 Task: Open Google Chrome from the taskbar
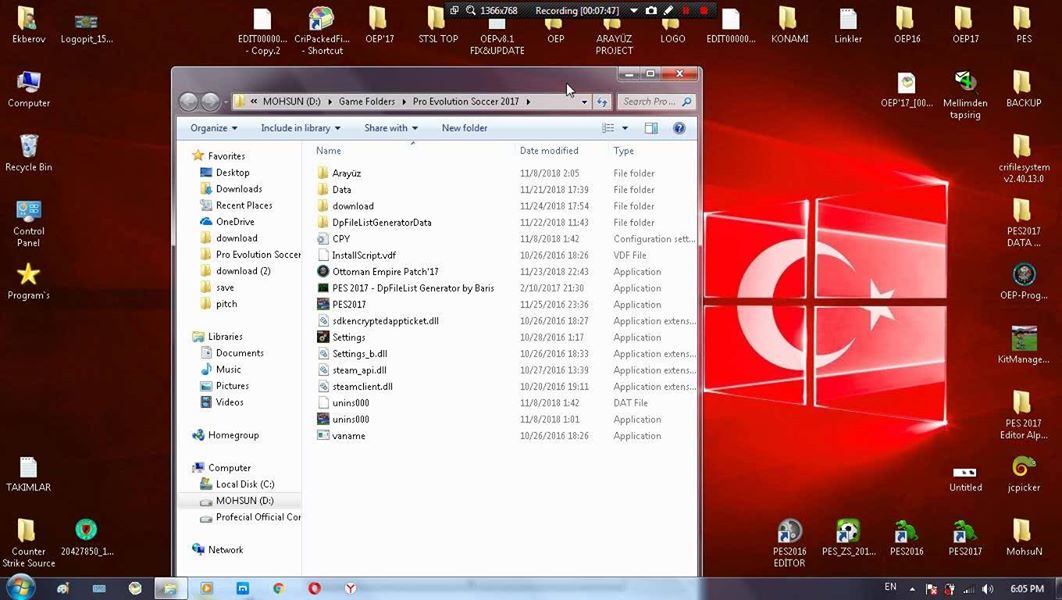(278, 588)
